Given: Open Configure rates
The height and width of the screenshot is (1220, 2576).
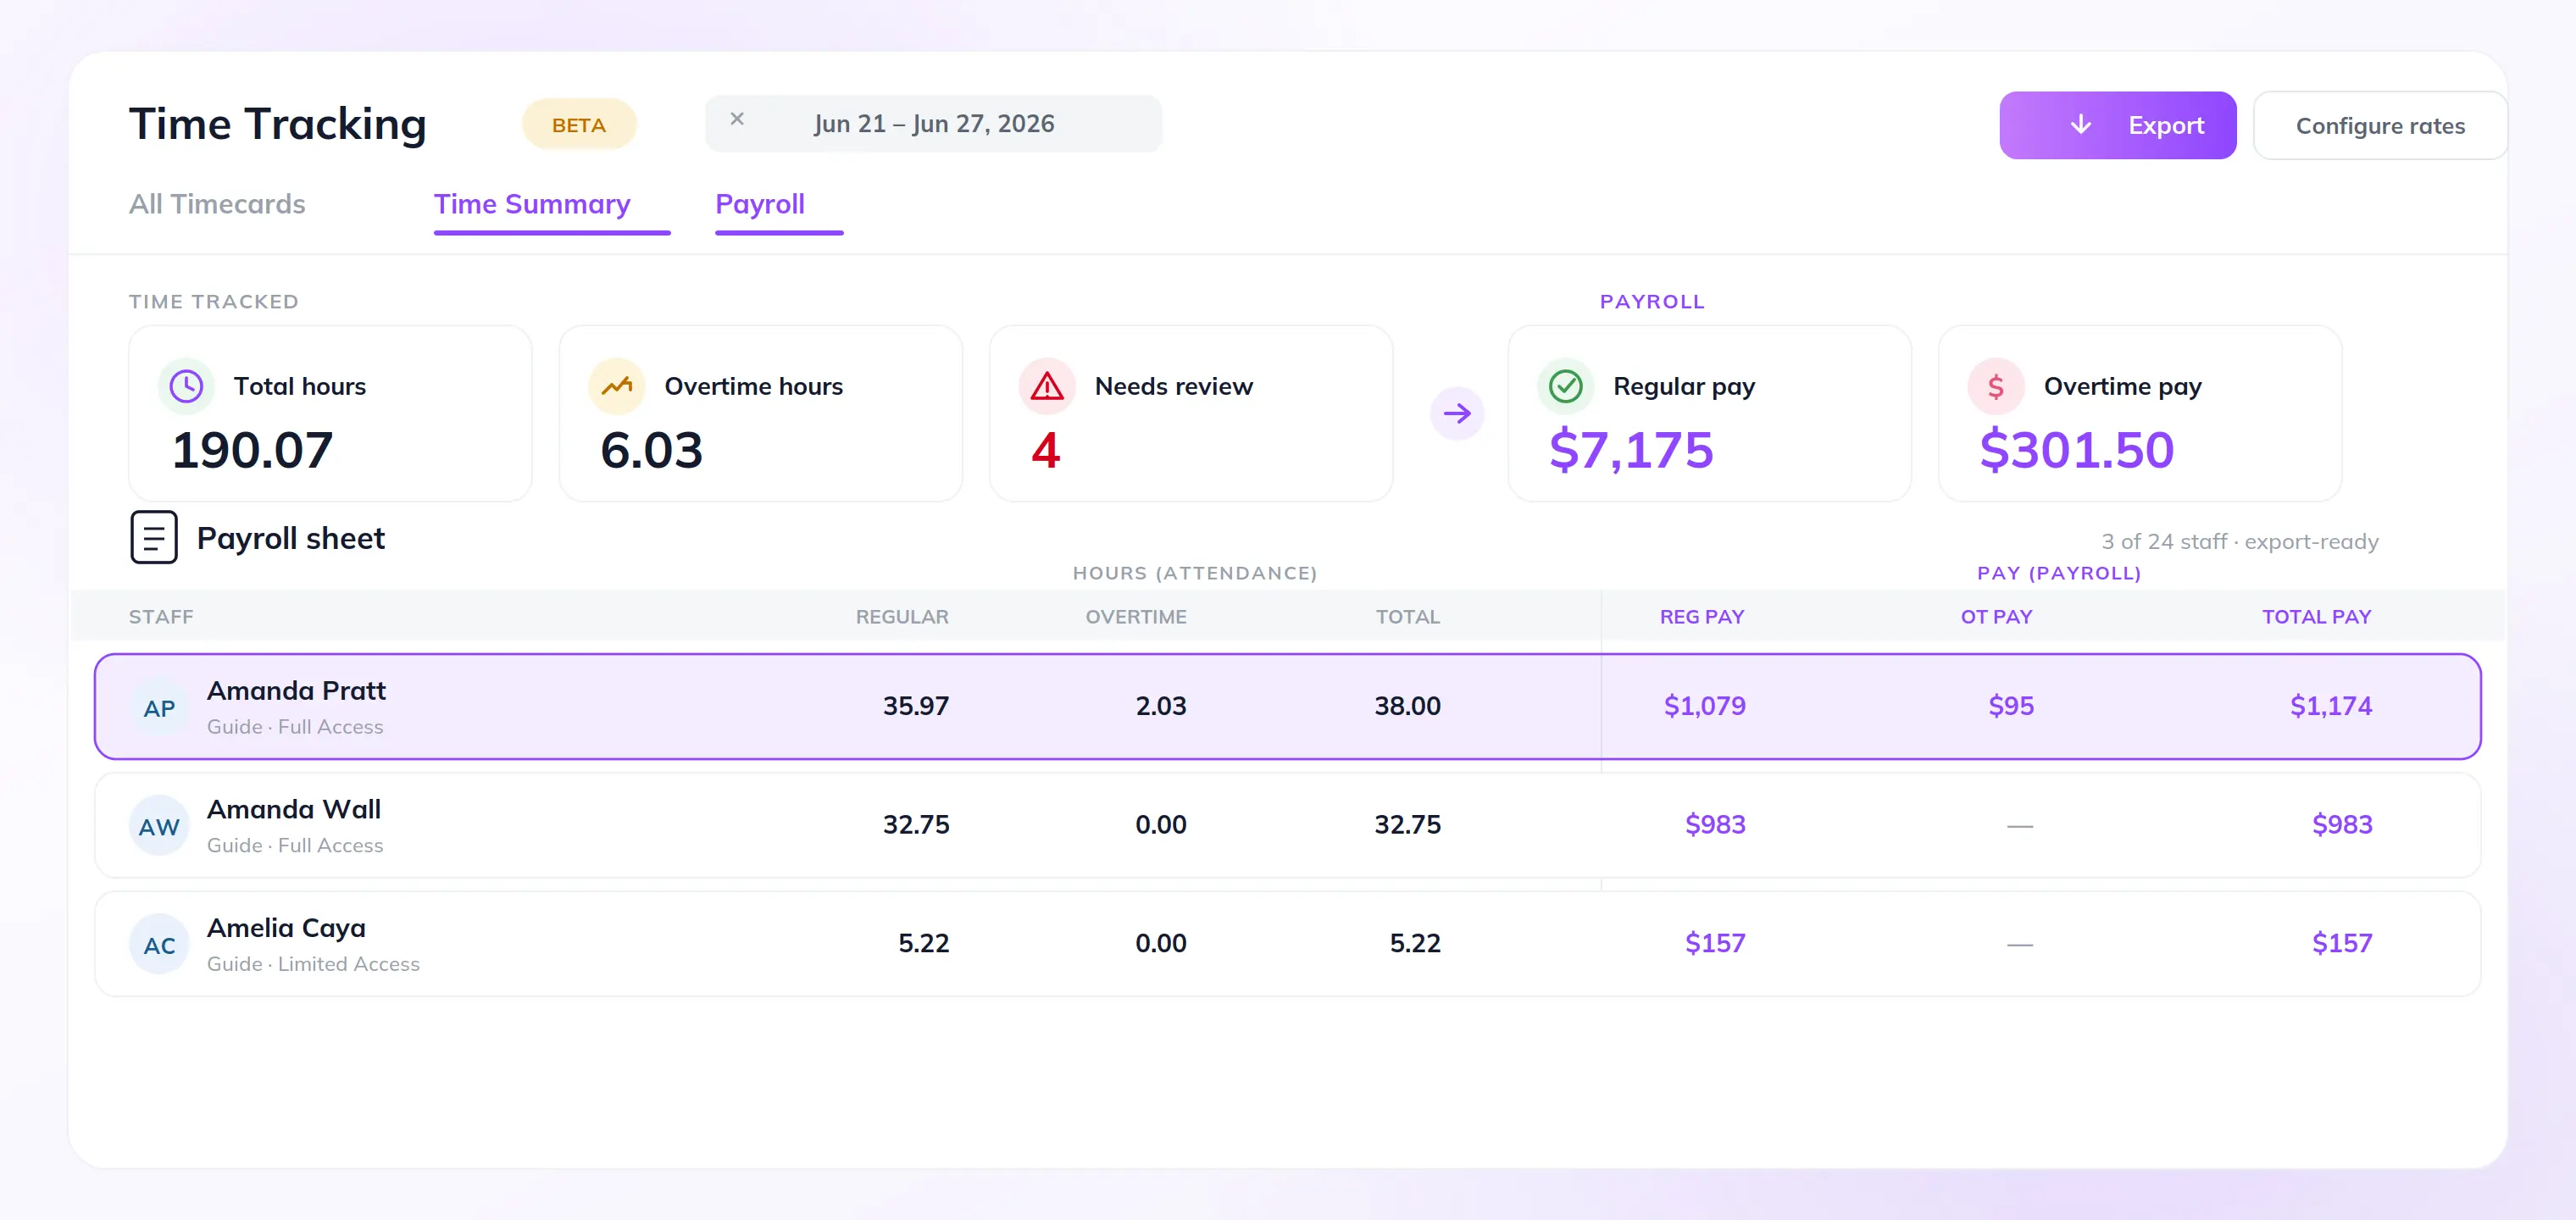Looking at the screenshot, I should point(2380,125).
